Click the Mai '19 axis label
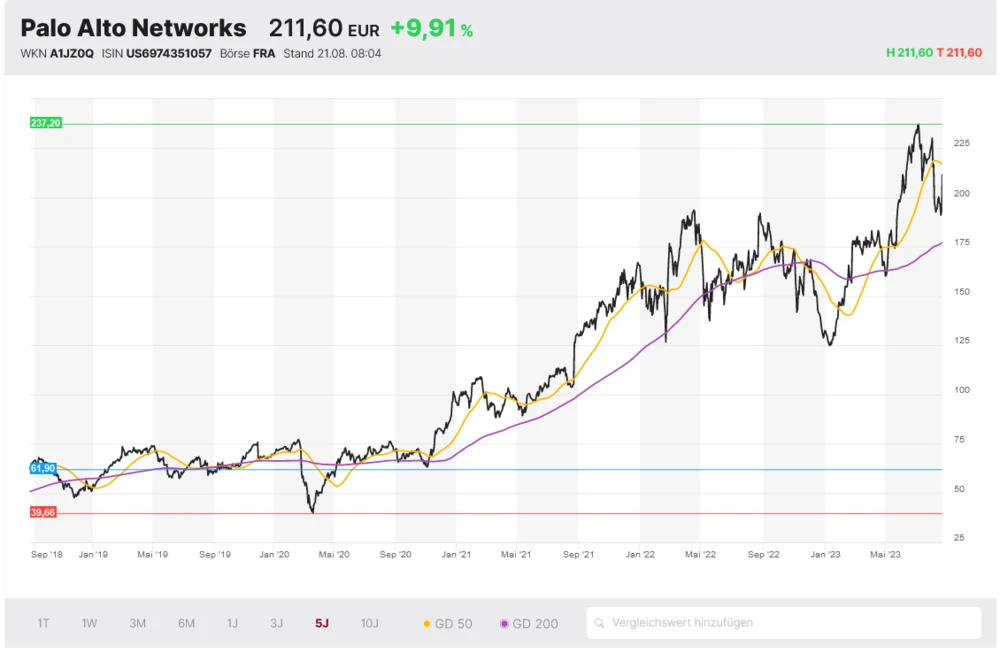 point(152,554)
